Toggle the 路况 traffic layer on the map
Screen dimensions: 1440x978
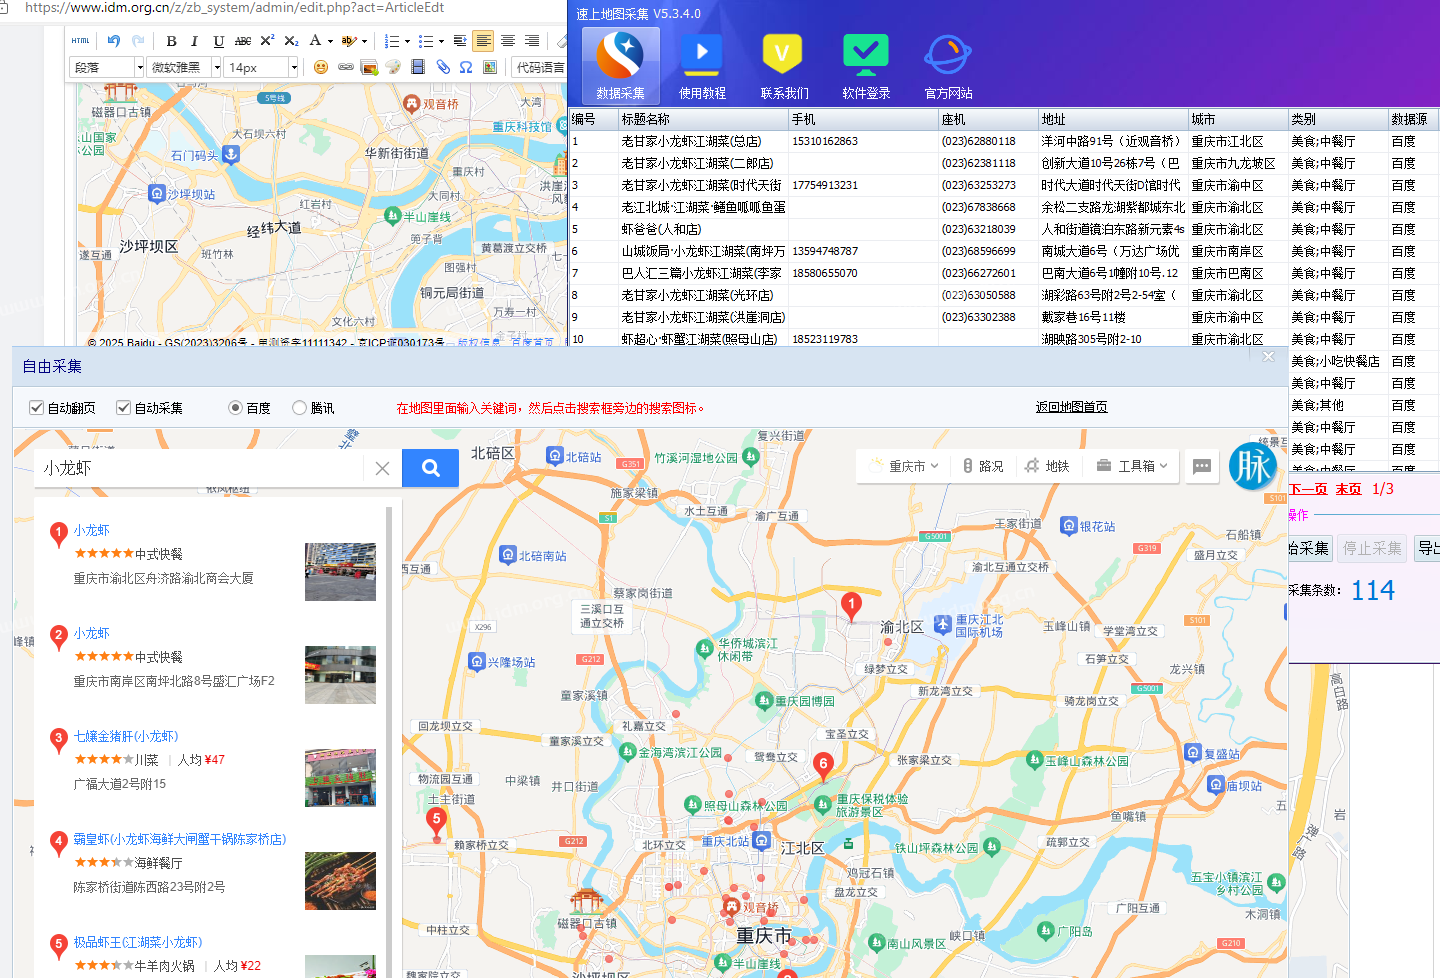pyautogui.click(x=982, y=466)
